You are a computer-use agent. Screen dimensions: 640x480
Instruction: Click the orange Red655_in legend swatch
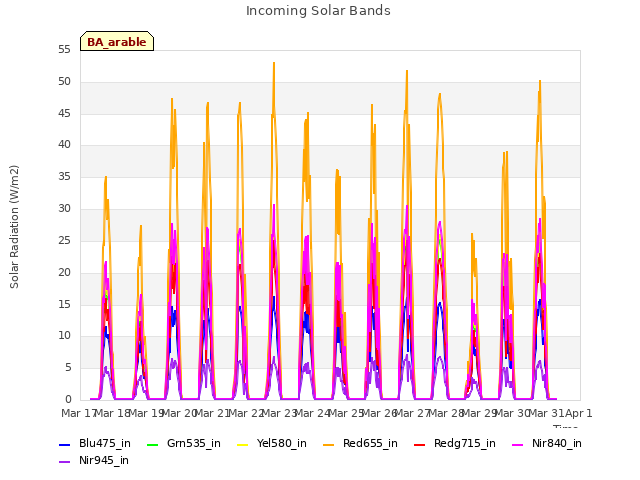[329, 444]
